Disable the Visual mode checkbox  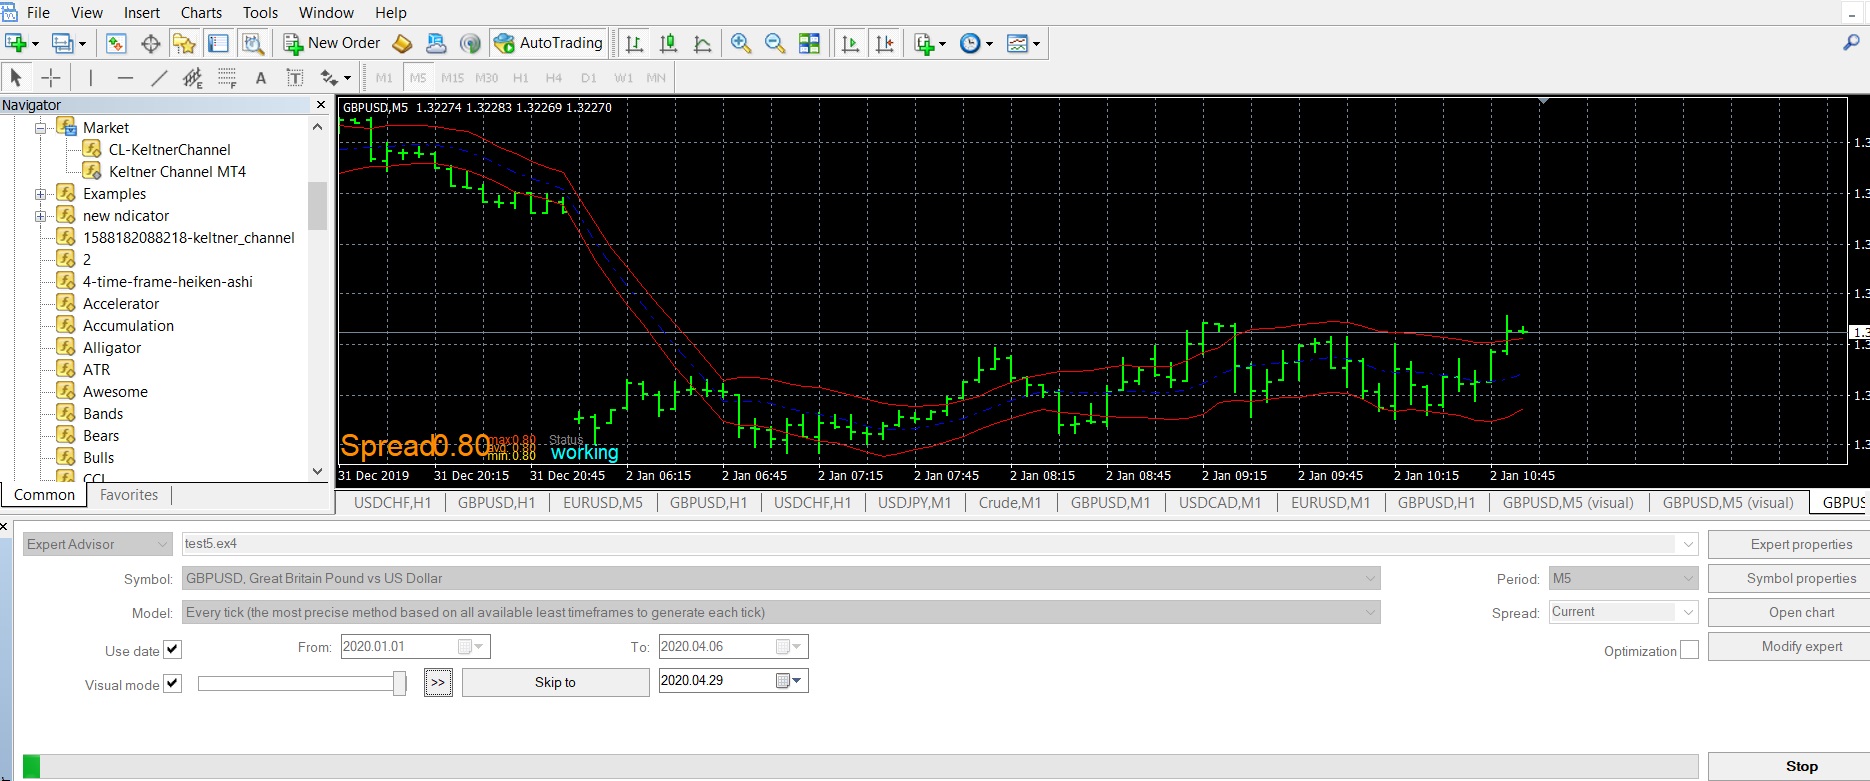coord(172,683)
